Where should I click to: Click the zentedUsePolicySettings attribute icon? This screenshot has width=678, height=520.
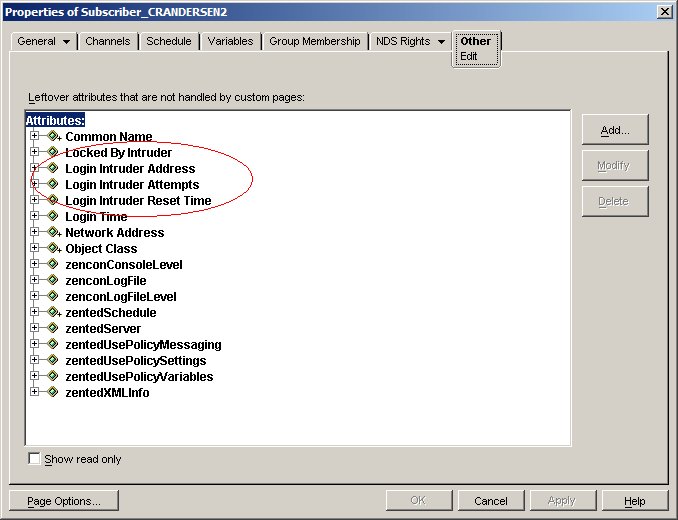53,360
